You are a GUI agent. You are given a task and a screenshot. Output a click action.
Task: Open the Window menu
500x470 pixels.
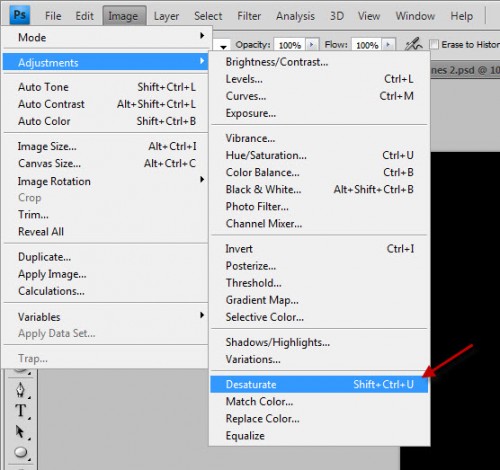click(x=415, y=16)
